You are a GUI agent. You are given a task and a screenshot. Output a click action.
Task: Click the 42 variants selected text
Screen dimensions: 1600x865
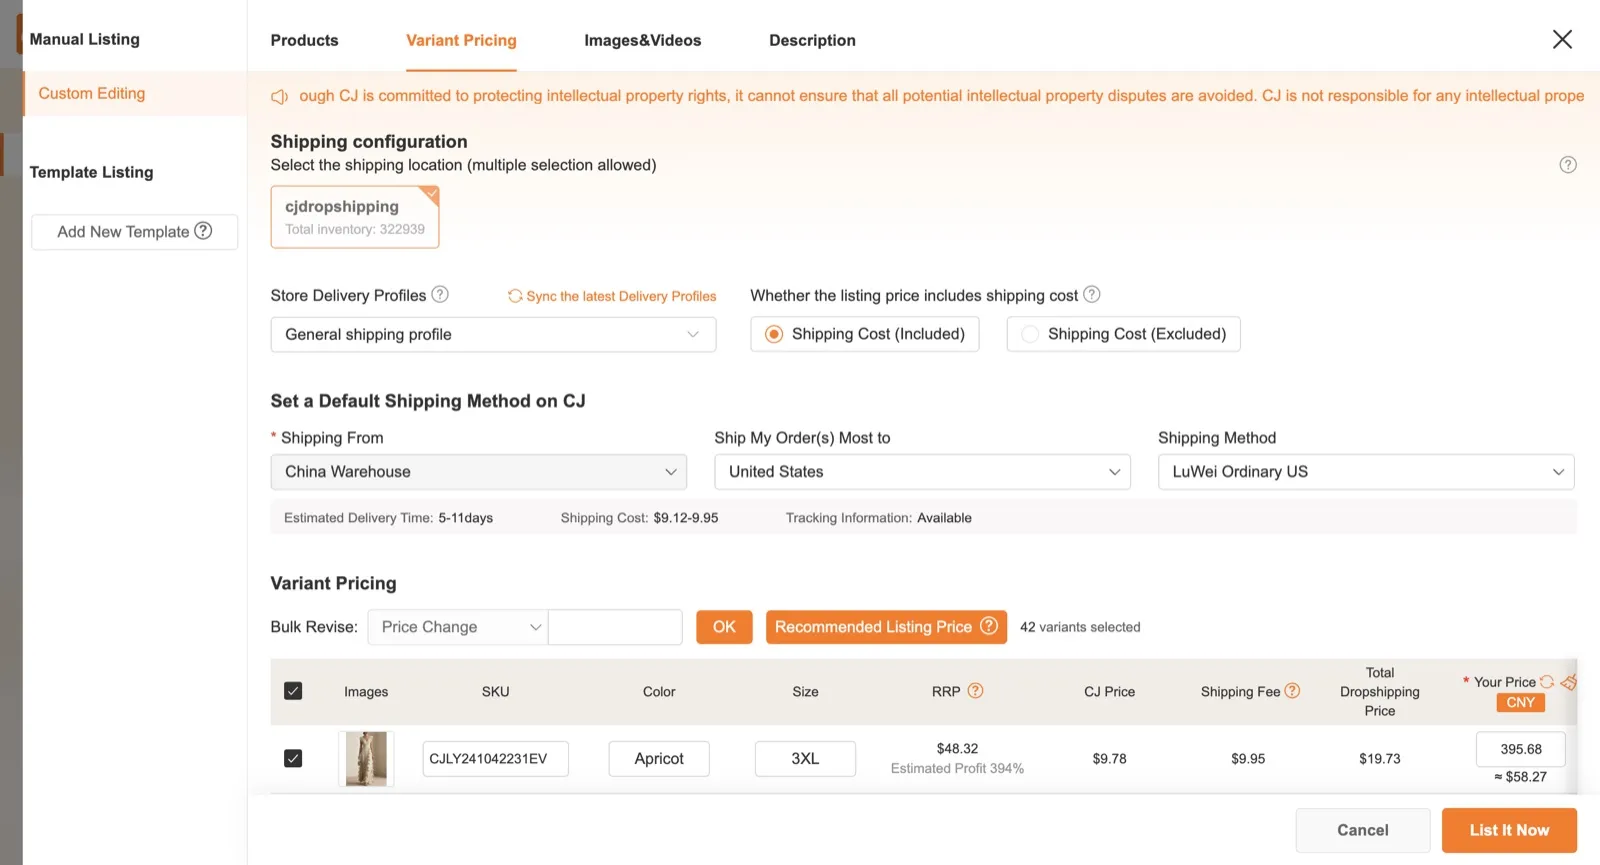click(1080, 627)
